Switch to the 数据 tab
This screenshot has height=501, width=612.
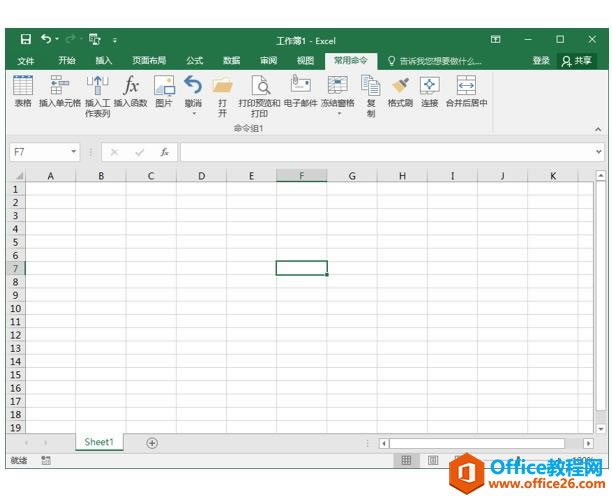click(231, 60)
